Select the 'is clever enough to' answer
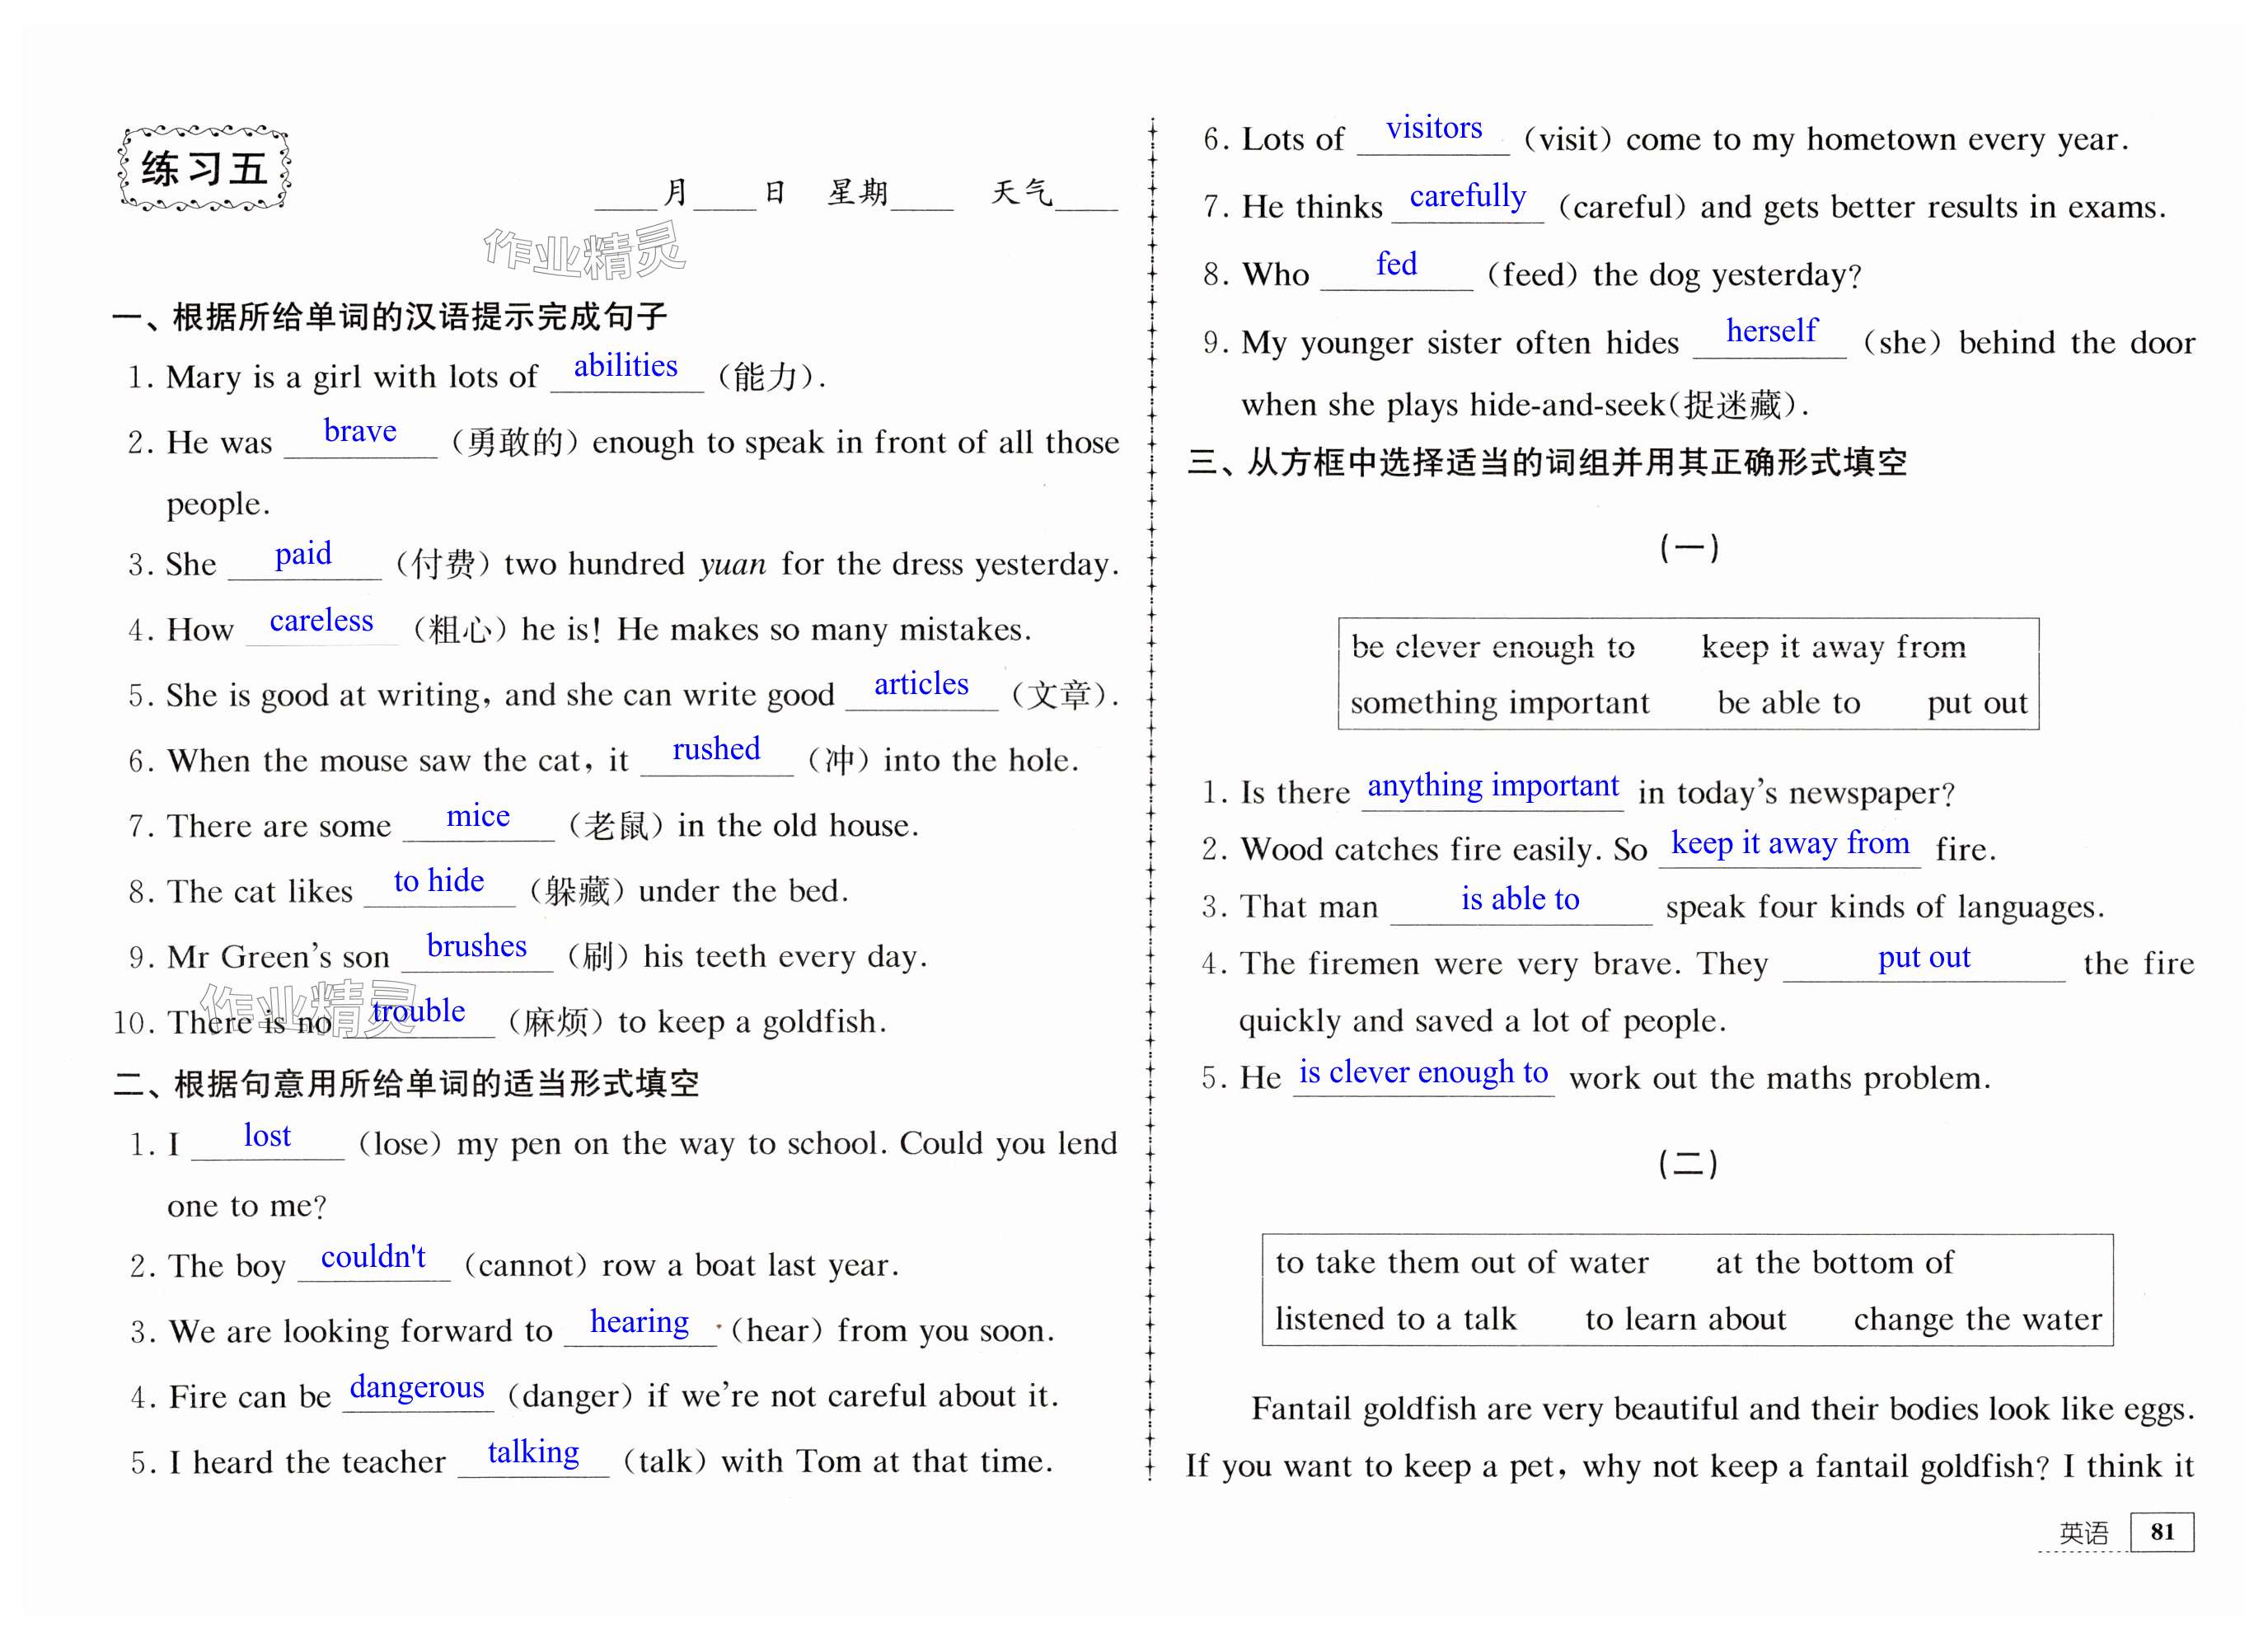The width and height of the screenshot is (2268, 1637). pyautogui.click(x=1423, y=1073)
